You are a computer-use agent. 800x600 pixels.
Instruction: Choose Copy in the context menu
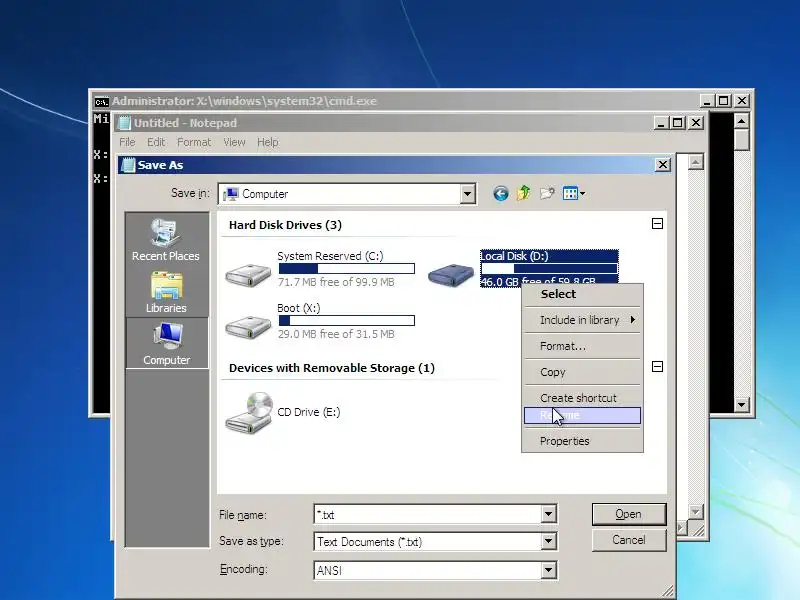tap(582, 372)
